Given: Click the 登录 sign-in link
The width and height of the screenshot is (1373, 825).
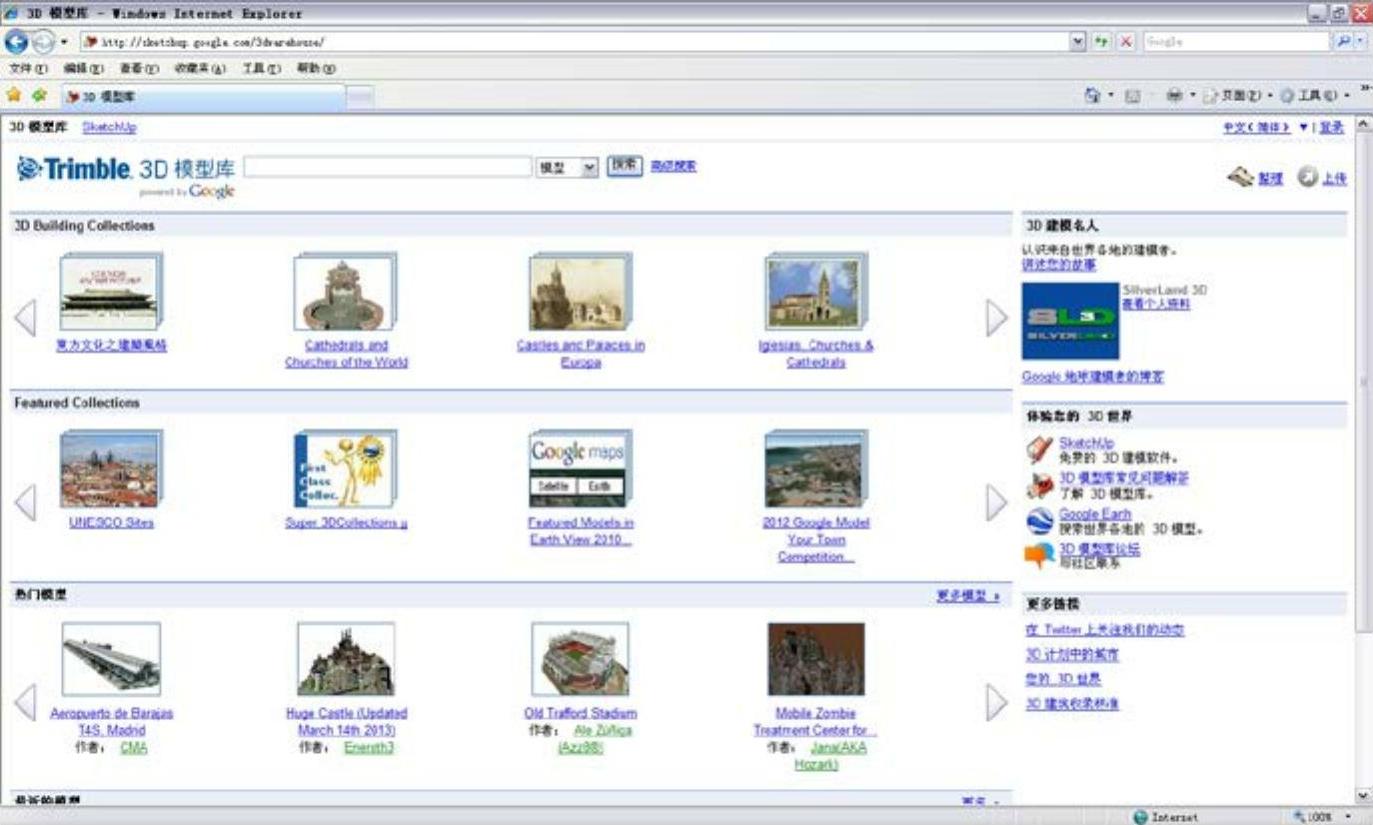Looking at the screenshot, I should (x=1331, y=127).
